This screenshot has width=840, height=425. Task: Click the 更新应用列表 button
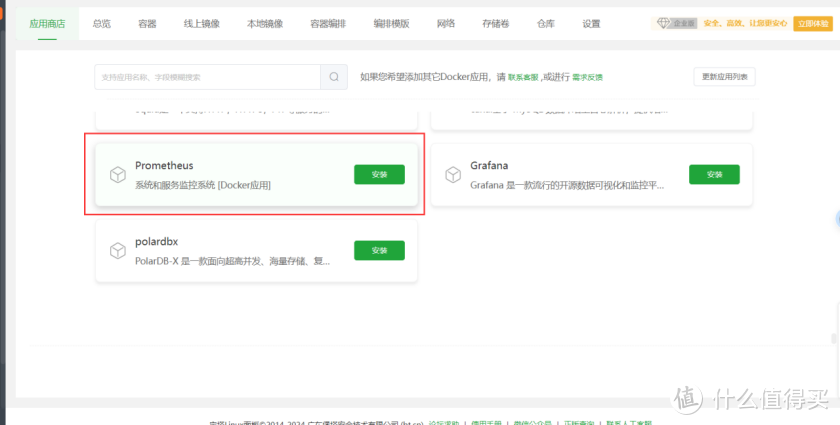(725, 77)
